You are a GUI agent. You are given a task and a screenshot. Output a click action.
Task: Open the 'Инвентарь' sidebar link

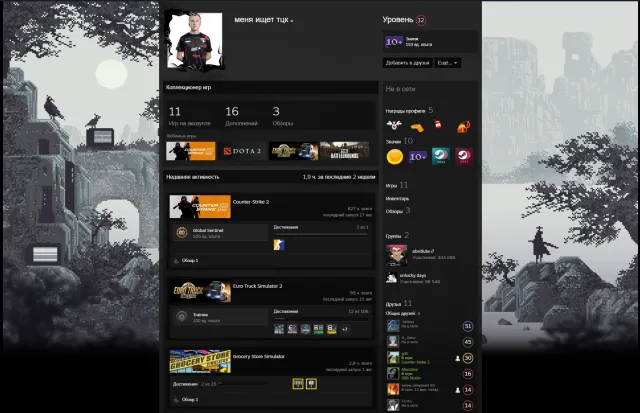pyautogui.click(x=398, y=199)
